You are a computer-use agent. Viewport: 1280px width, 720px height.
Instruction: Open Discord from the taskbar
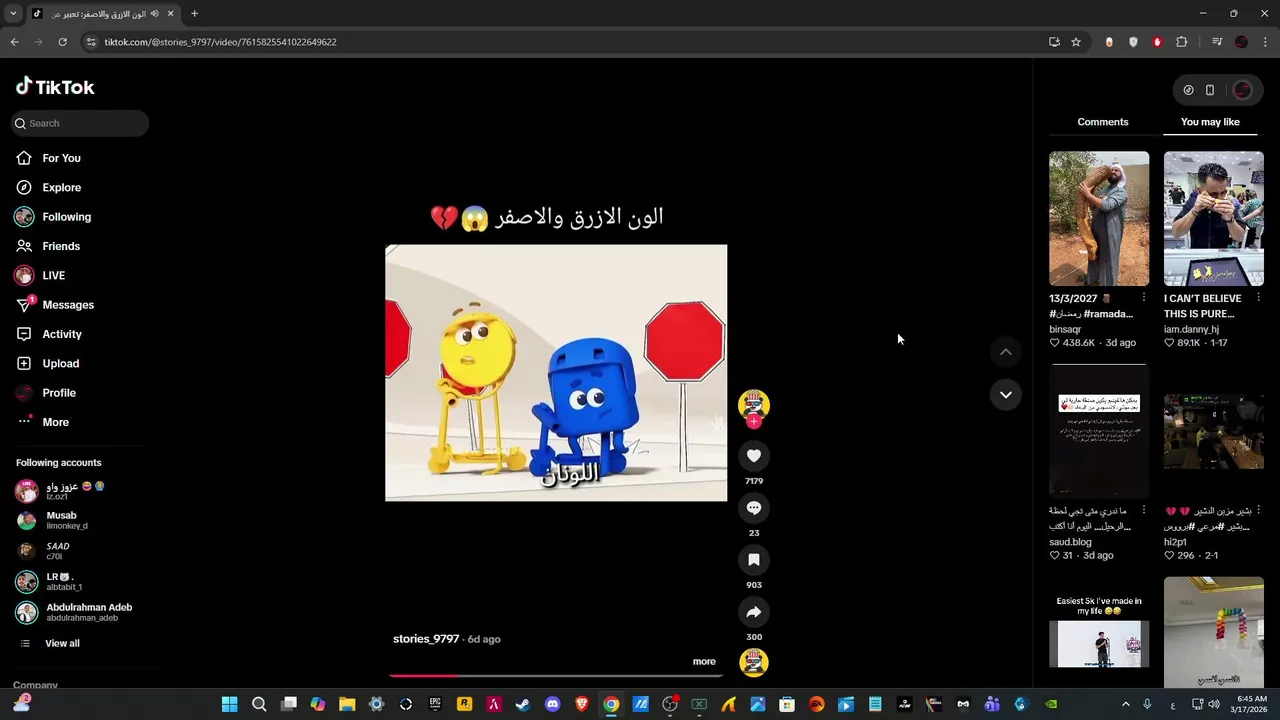(552, 704)
